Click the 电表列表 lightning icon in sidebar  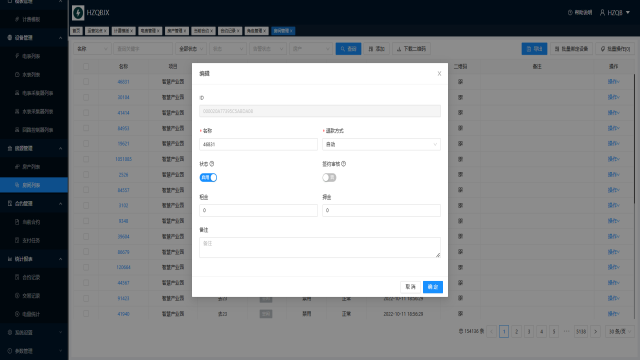17,56
